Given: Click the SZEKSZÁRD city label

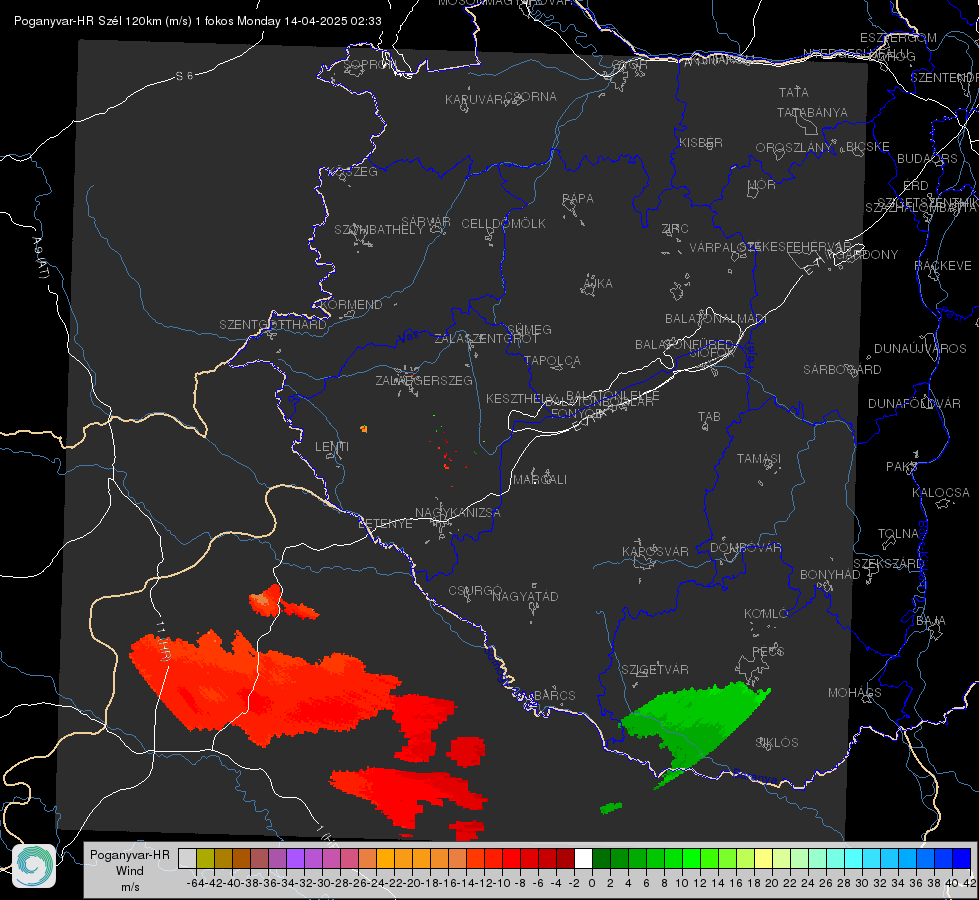Looking at the screenshot, I should (888, 564).
